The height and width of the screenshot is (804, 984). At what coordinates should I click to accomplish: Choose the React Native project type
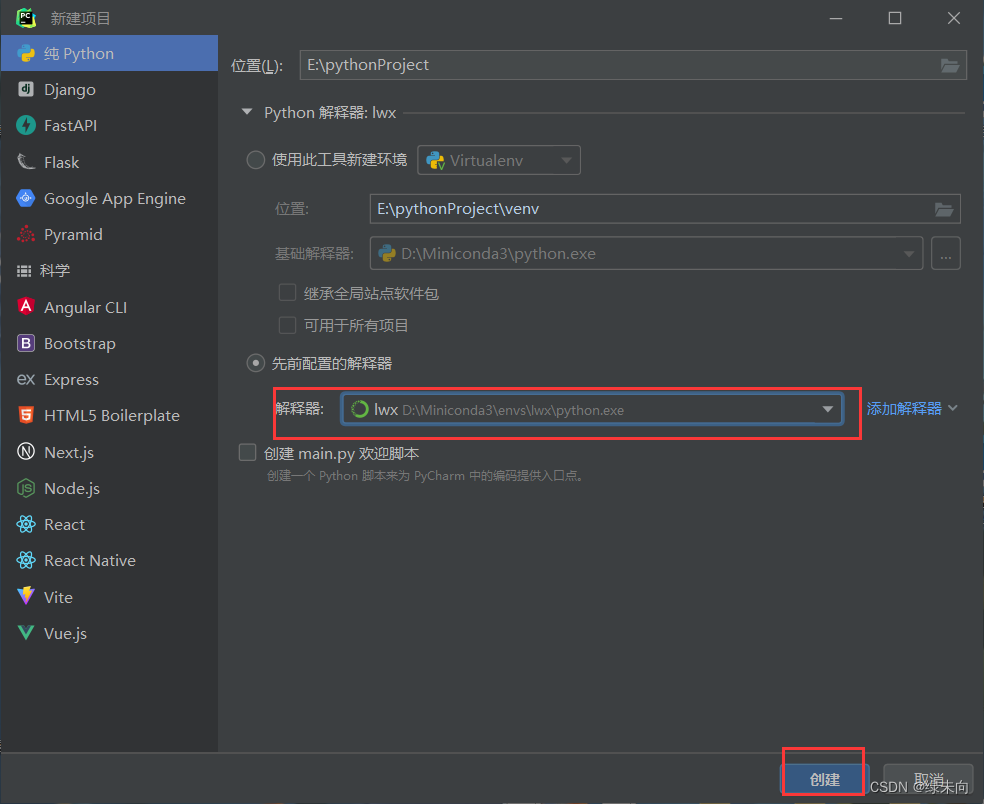coord(109,560)
